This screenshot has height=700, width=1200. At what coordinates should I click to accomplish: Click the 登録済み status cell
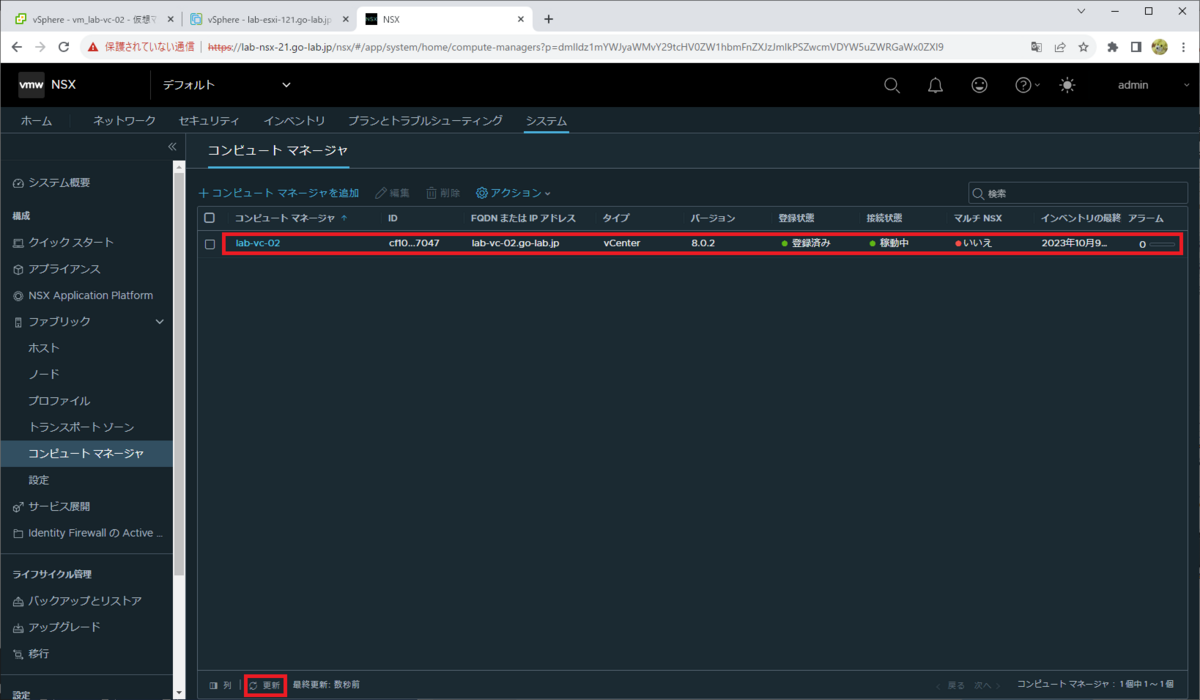pyautogui.click(x=806, y=243)
